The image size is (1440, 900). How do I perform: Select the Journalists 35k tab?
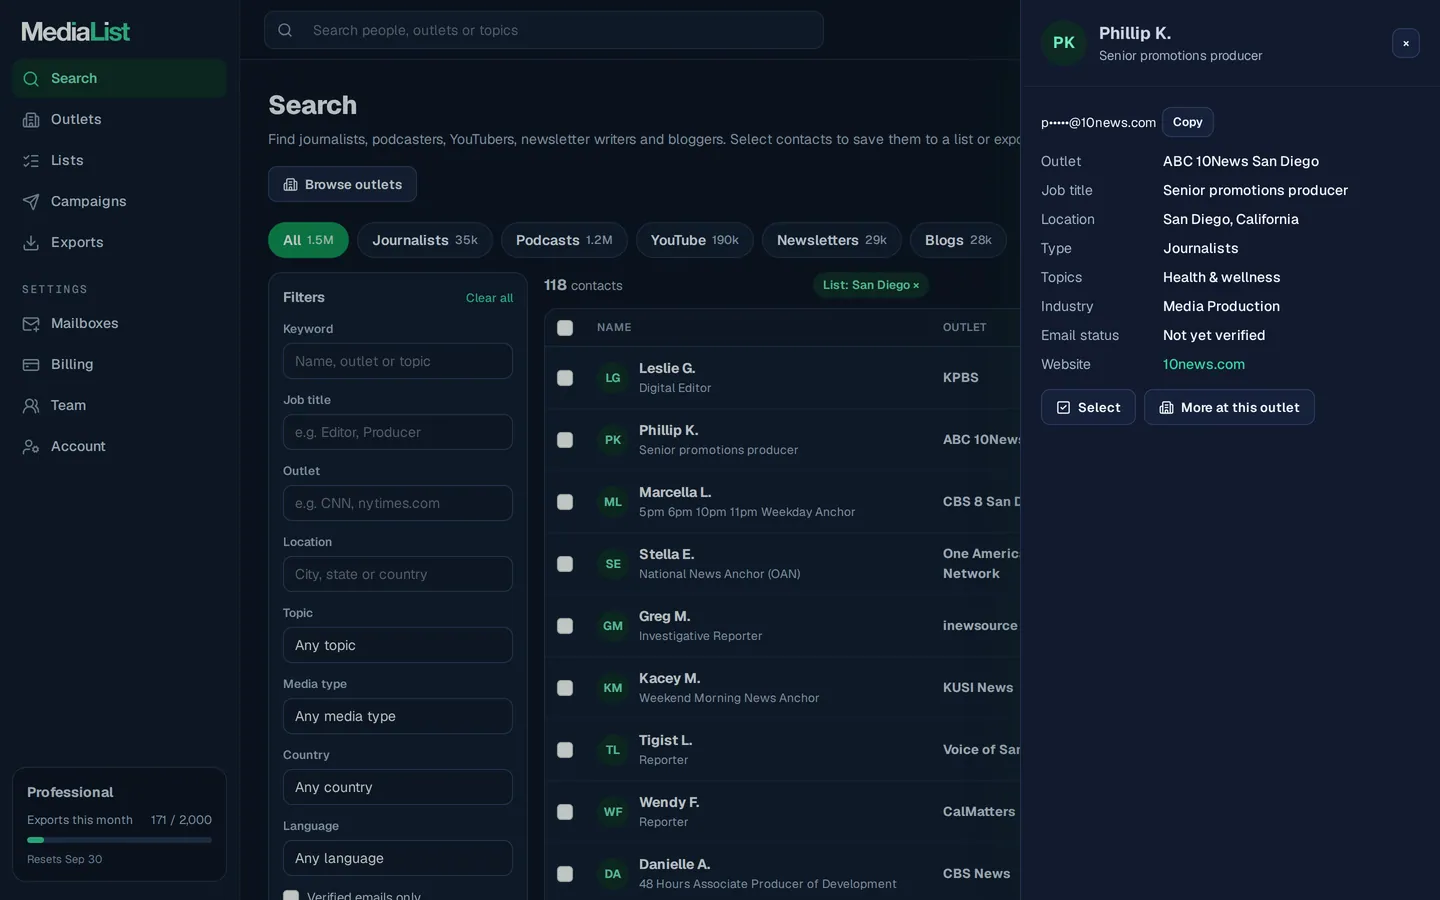tap(425, 240)
